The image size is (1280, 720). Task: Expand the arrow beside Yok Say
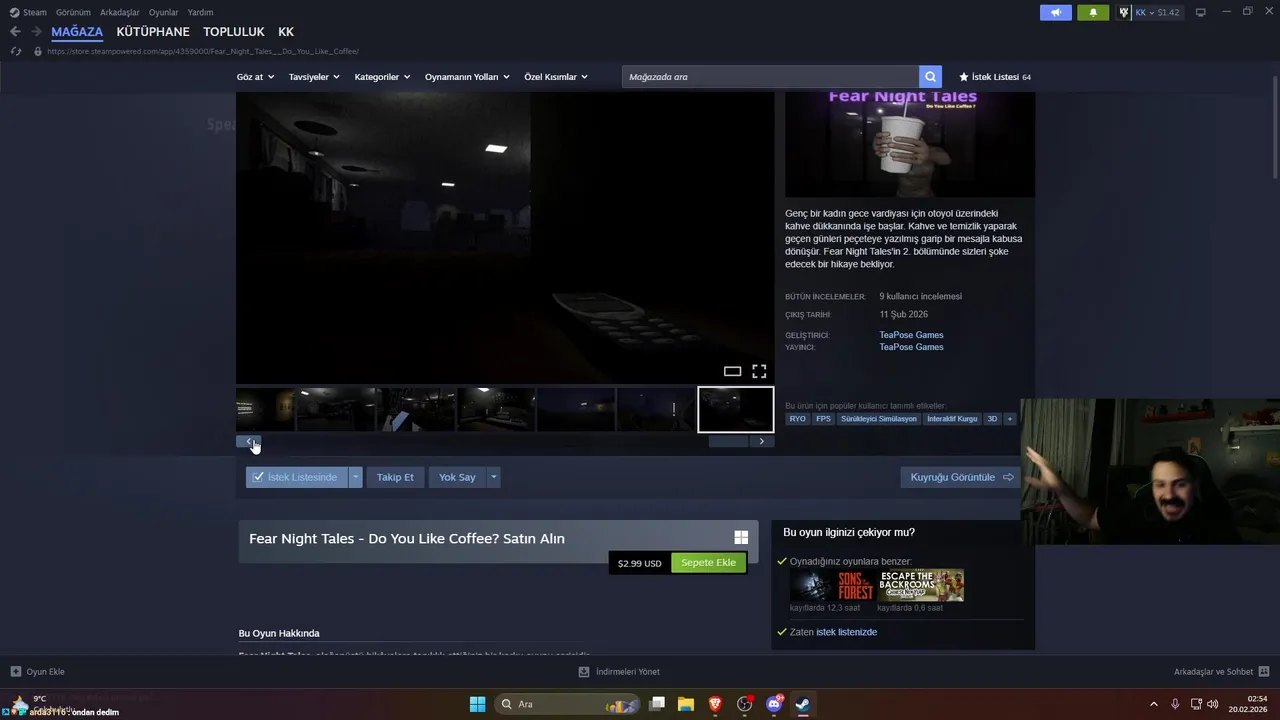(x=494, y=477)
